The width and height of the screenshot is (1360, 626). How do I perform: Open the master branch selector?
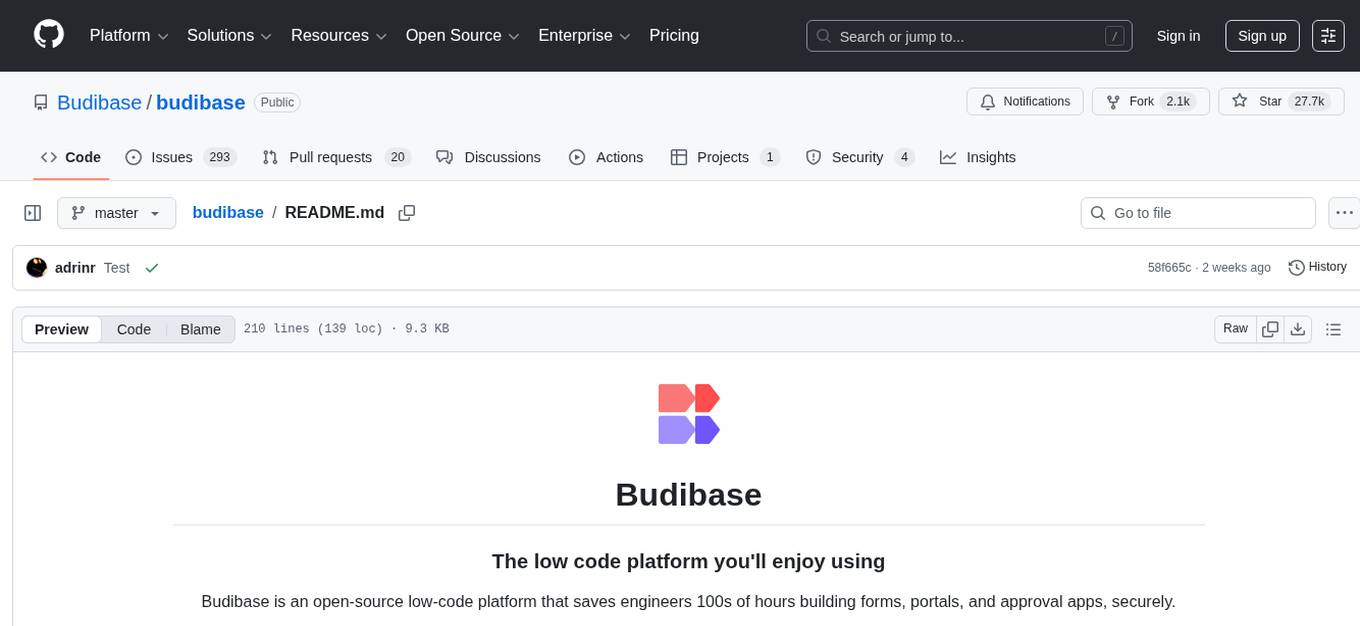pos(116,212)
